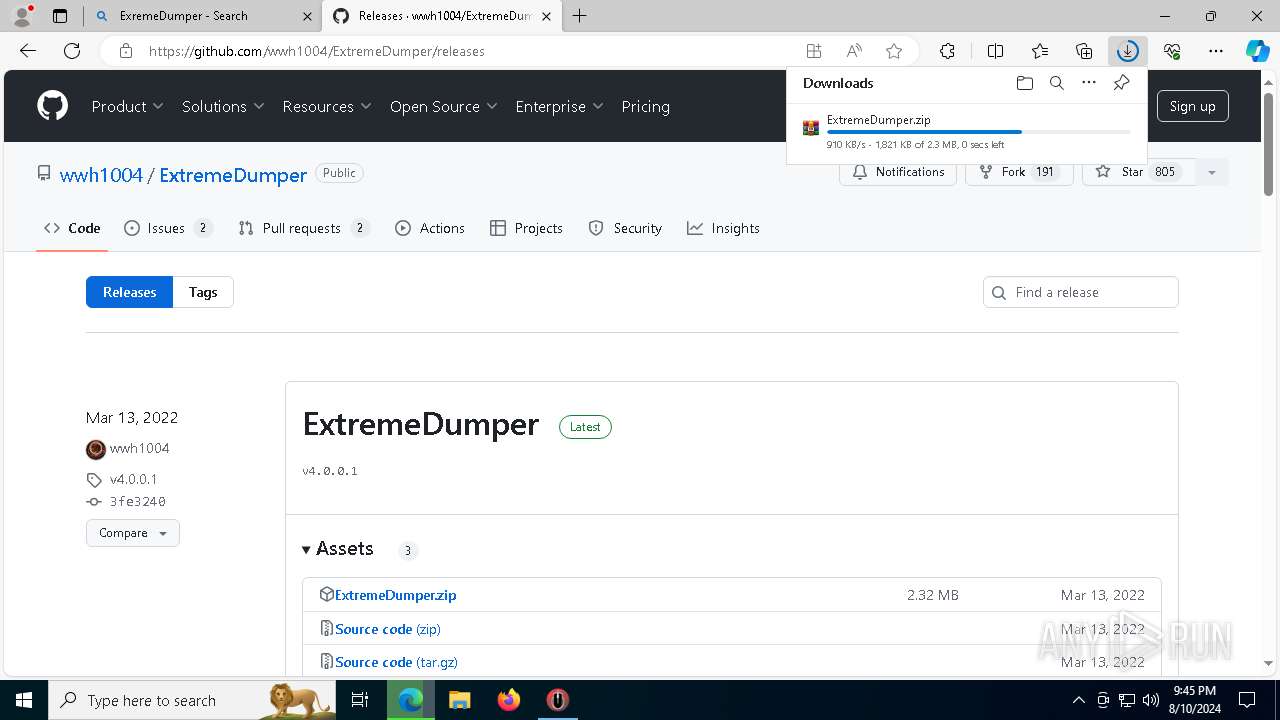Viewport: 1280px width, 720px height.
Task: Open downloads folder icon
Action: (x=1024, y=83)
